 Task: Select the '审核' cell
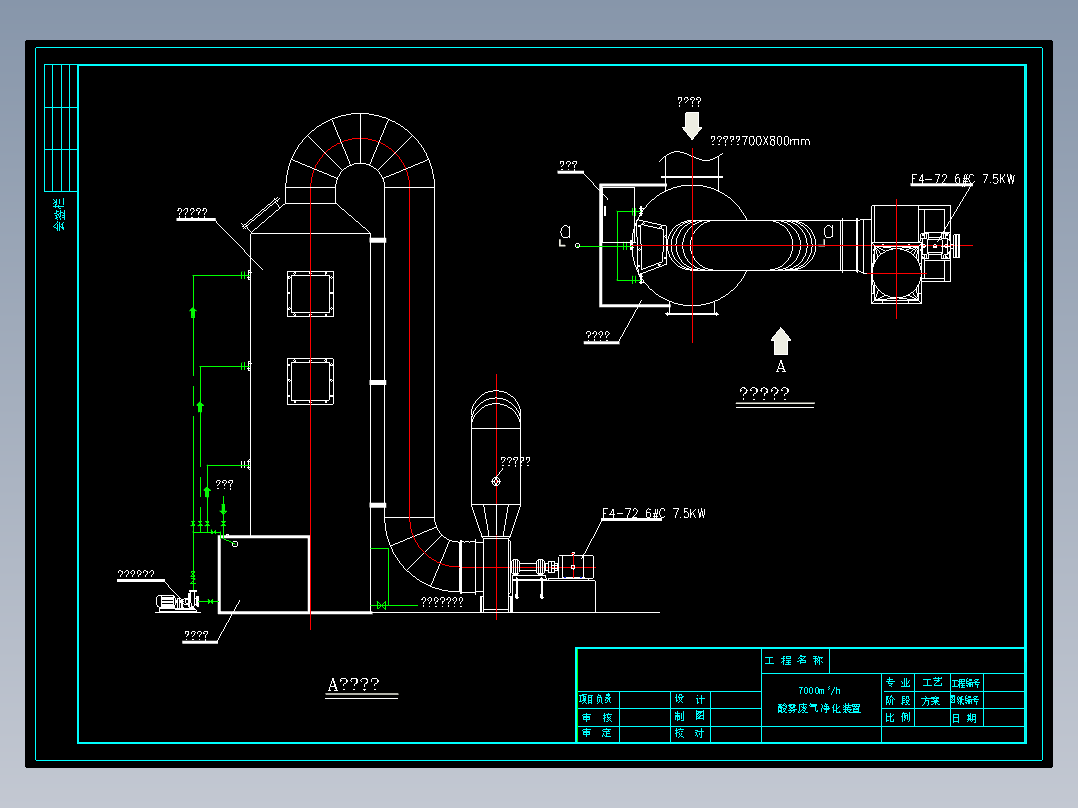click(597, 717)
